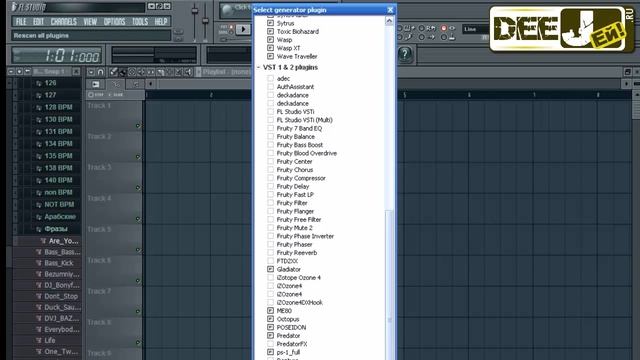Expand the 138 BPM folder in browser
Image resolution: width=640 pixels, height=360 pixels.
tap(39, 168)
